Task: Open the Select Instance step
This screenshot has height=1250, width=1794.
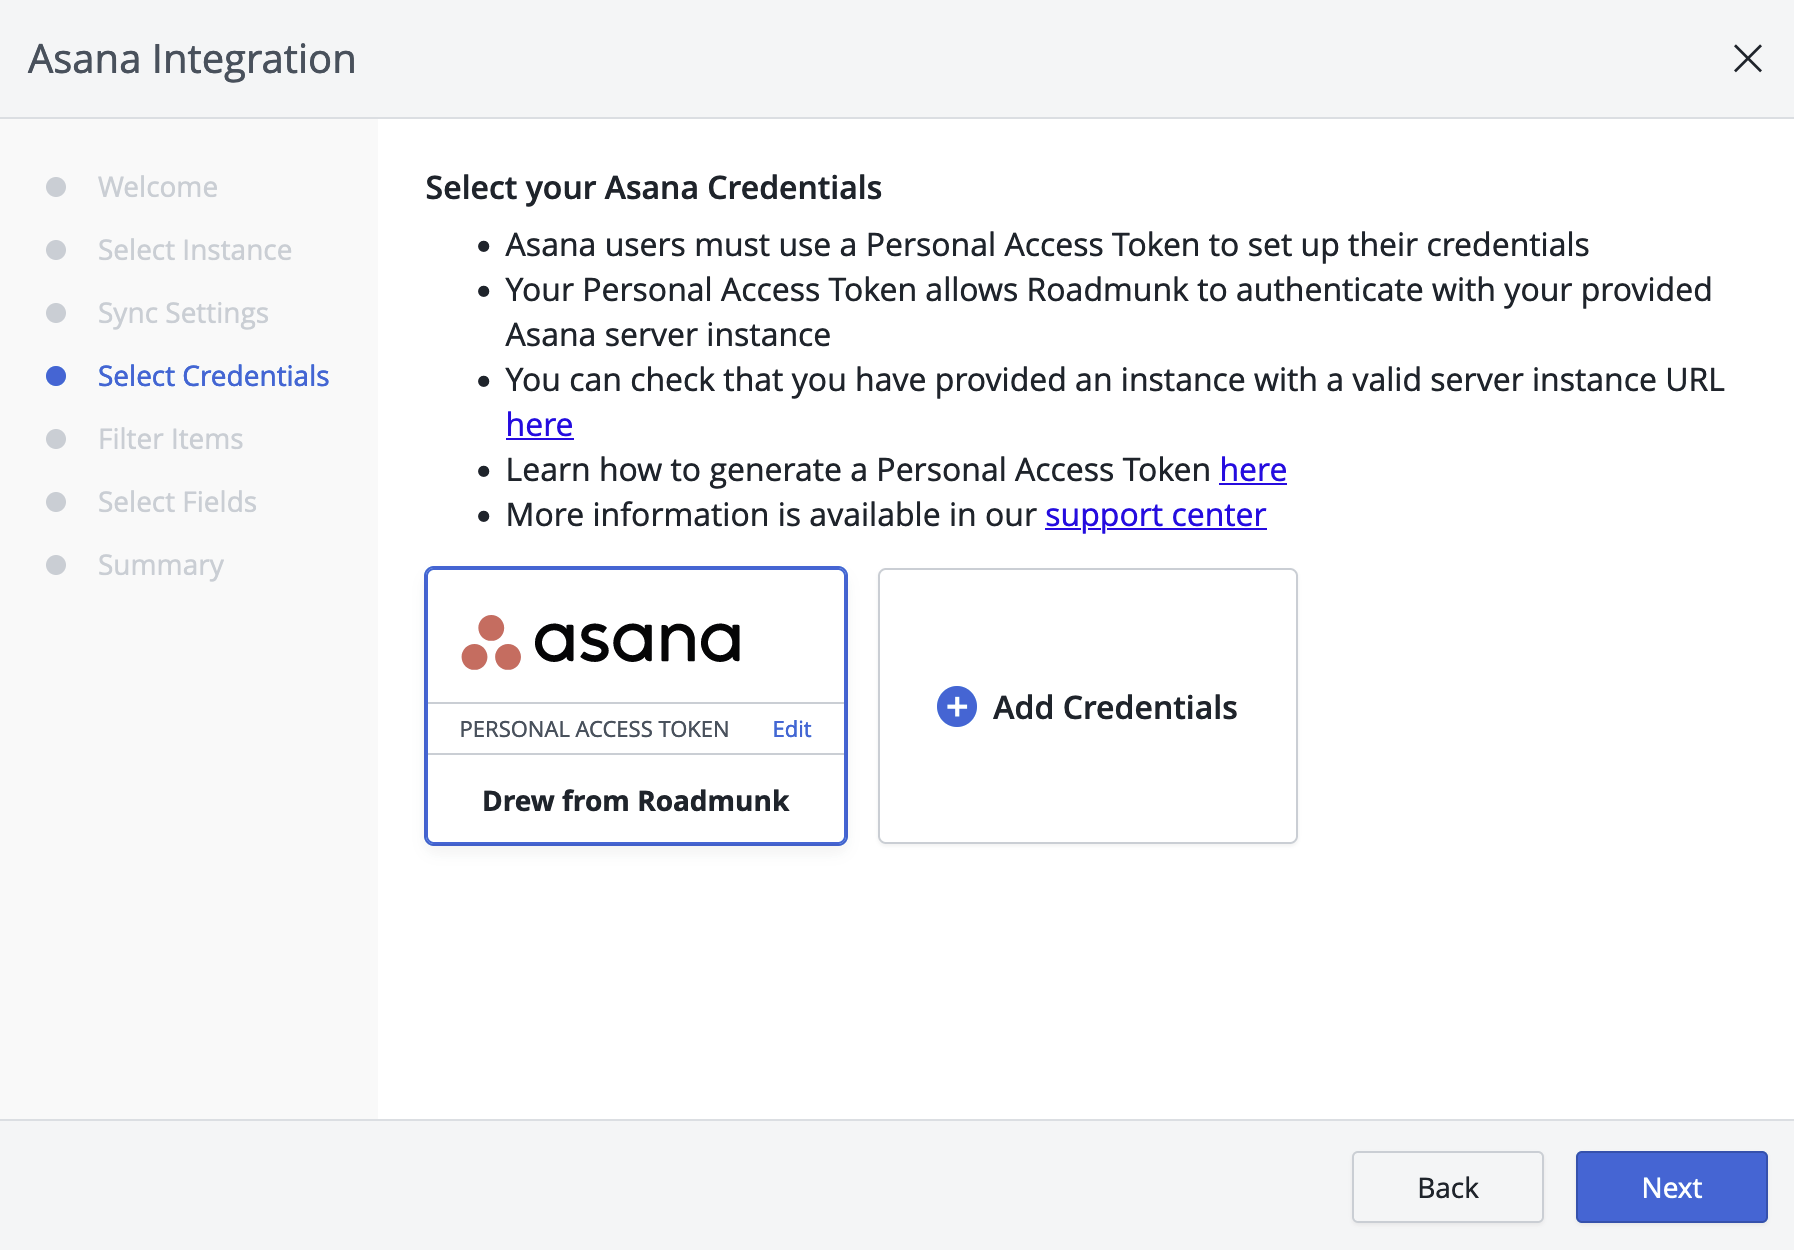Action: tap(194, 250)
